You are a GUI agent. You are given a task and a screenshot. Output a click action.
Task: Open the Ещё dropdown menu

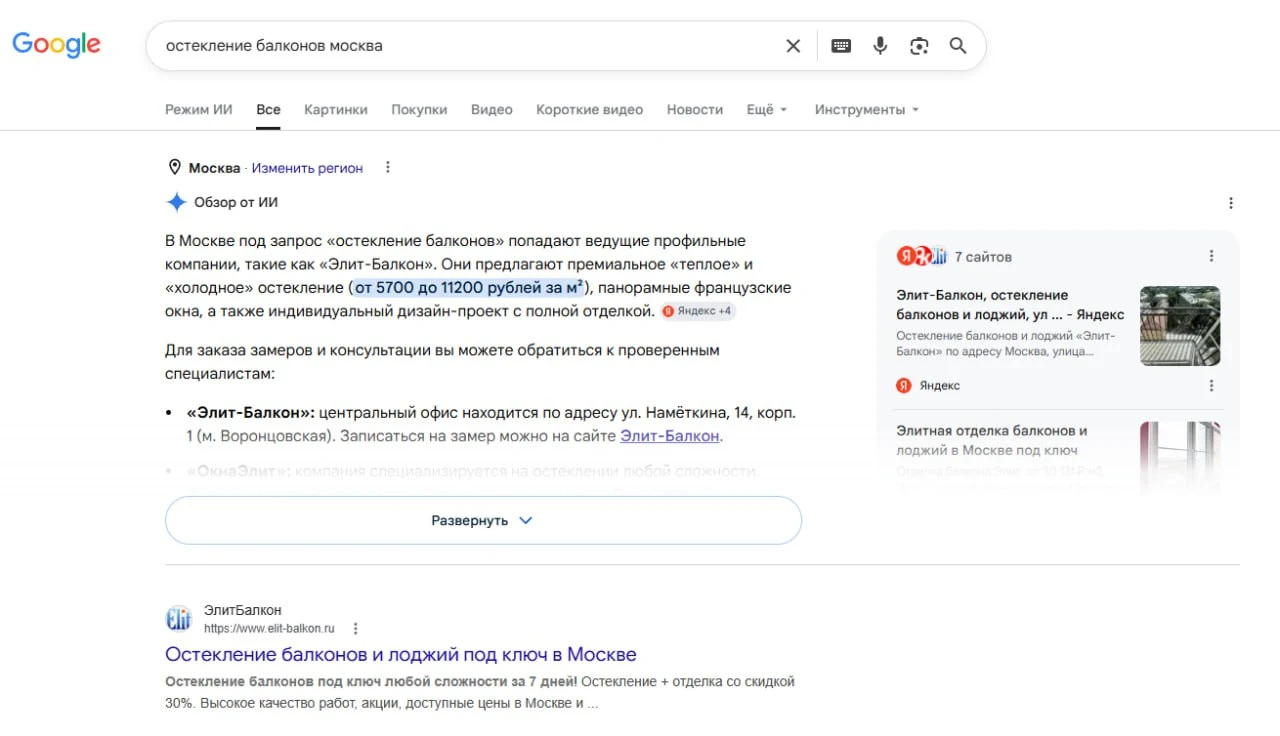[x=767, y=110]
